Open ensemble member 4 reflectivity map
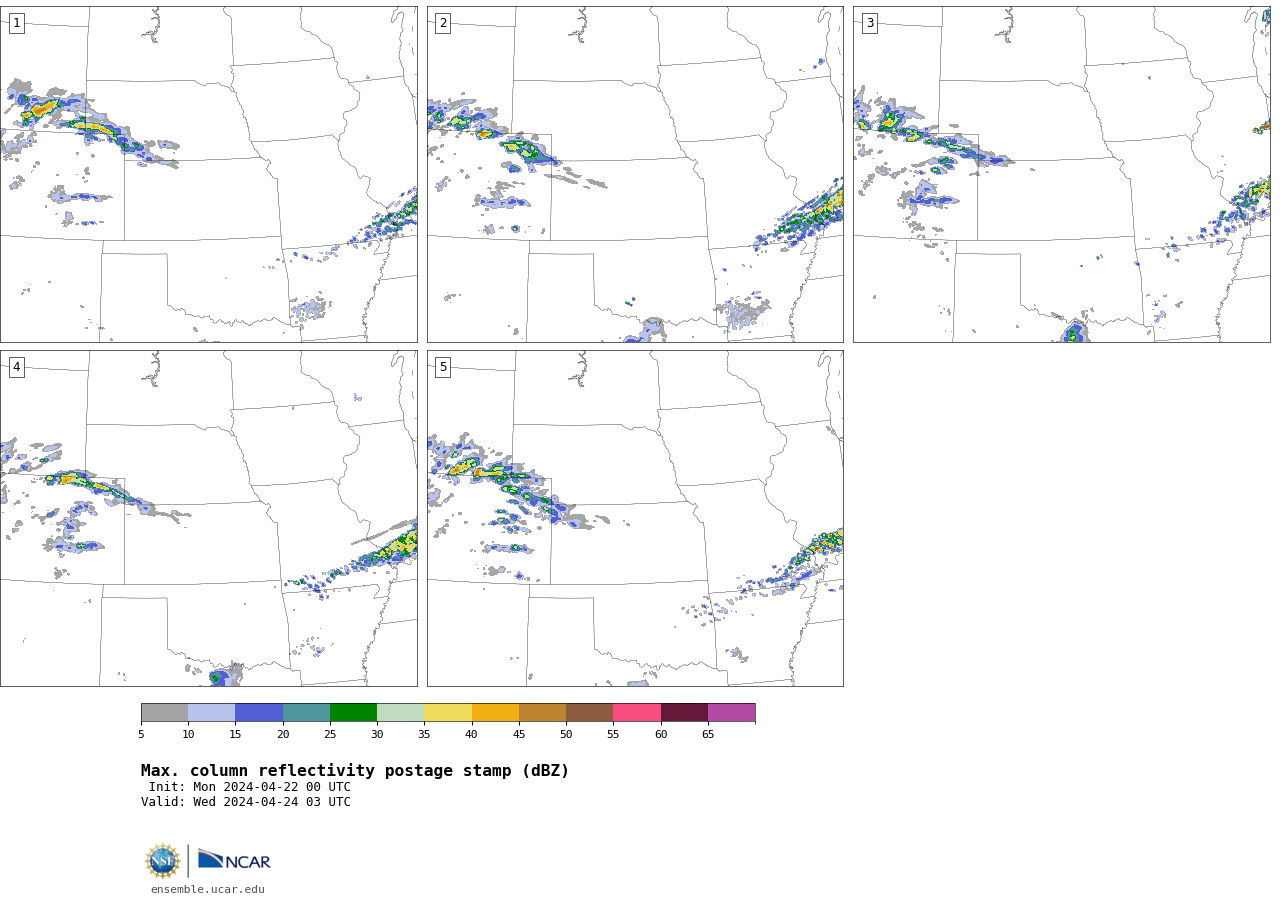The width and height of the screenshot is (1280, 901). [x=208, y=518]
